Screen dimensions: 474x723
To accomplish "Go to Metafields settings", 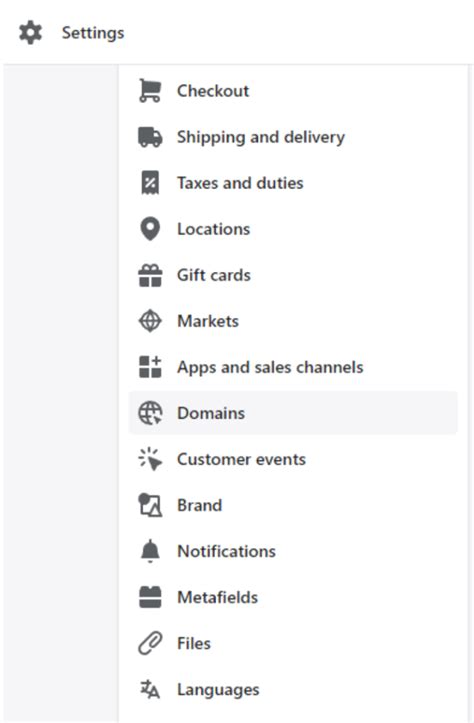I will [293, 598].
